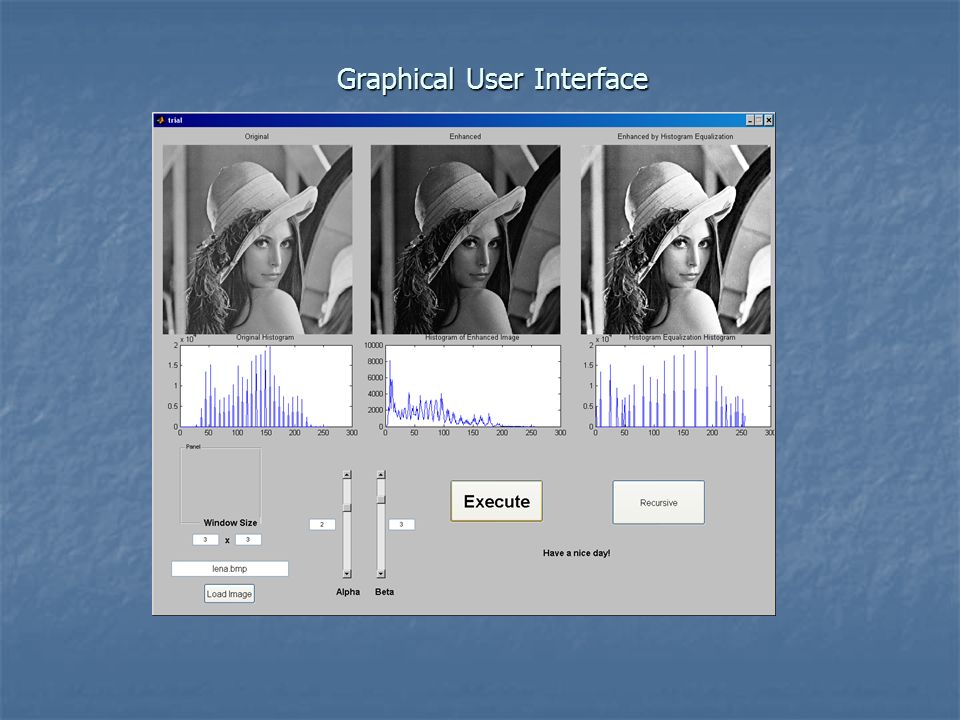Viewport: 960px width, 720px height.
Task: Click the Original Lena image
Action: pyautogui.click(x=257, y=239)
